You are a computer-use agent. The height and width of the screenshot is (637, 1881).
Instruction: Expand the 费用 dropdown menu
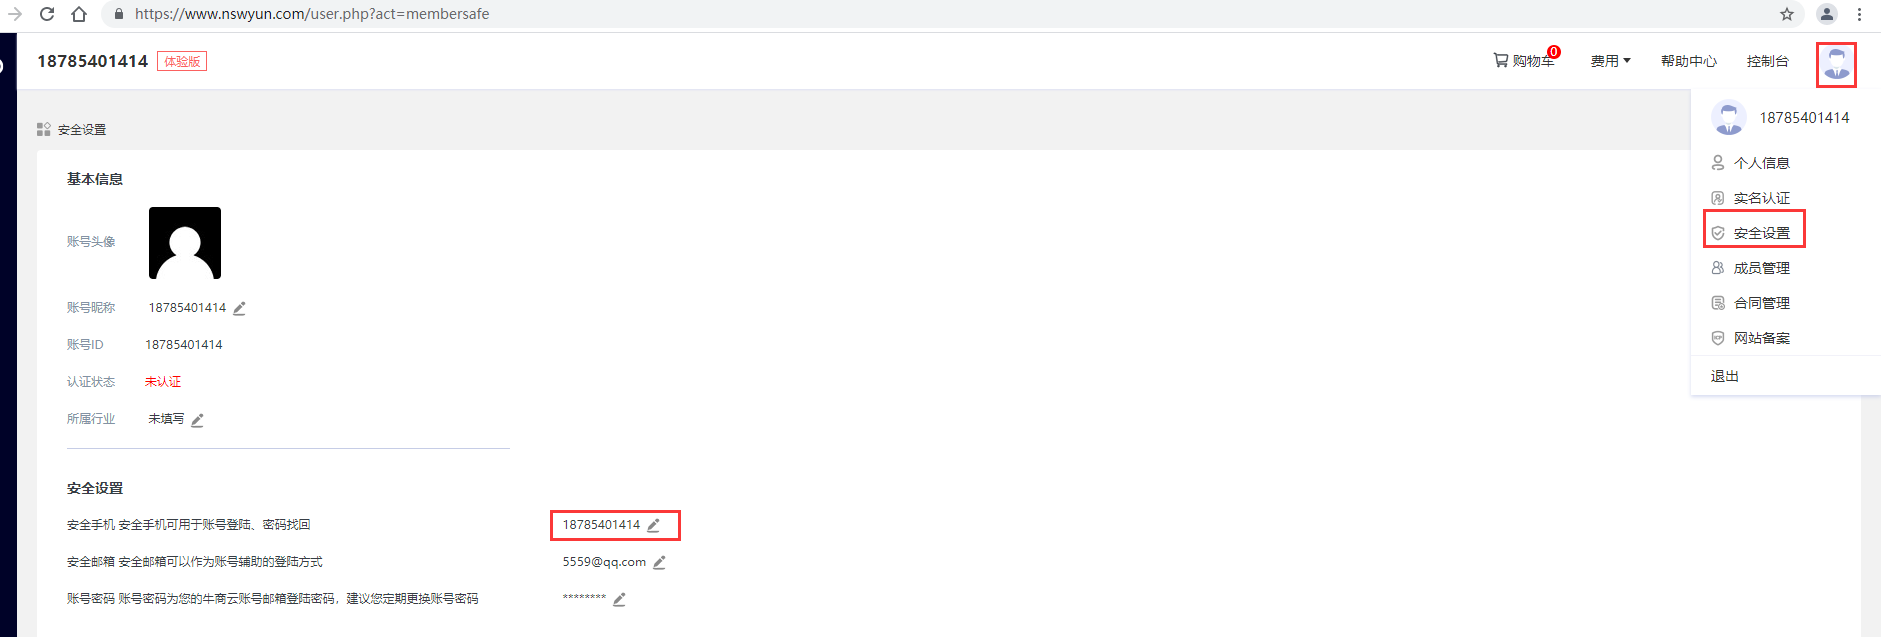1611,61
